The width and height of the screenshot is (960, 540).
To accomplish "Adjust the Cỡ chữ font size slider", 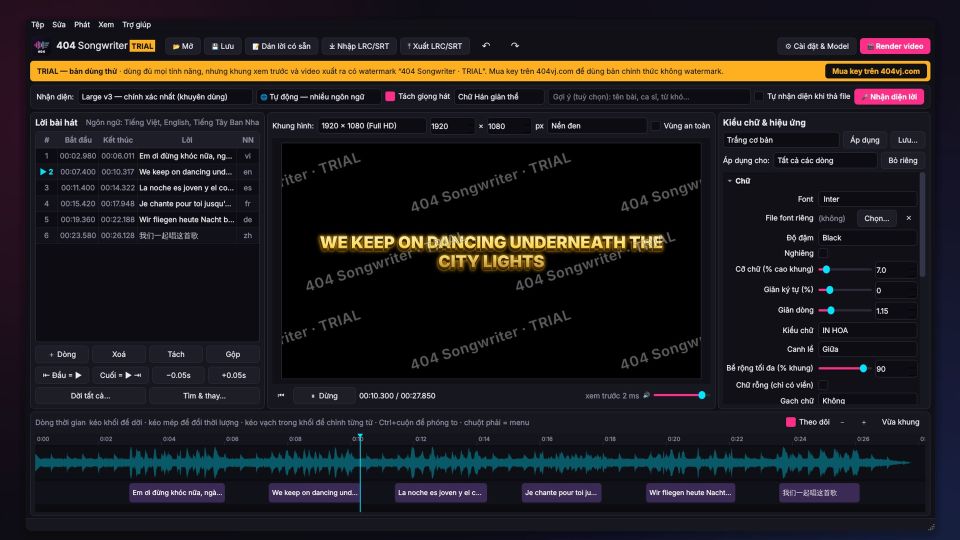I will [845, 269].
